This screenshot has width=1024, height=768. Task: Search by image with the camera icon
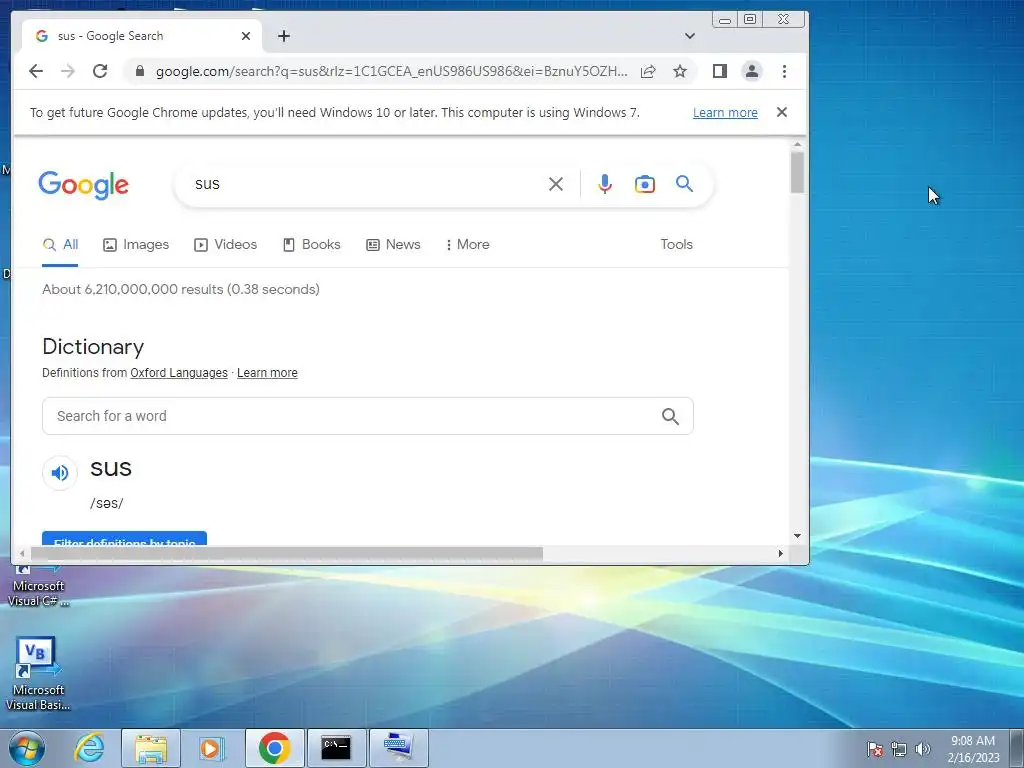point(645,184)
